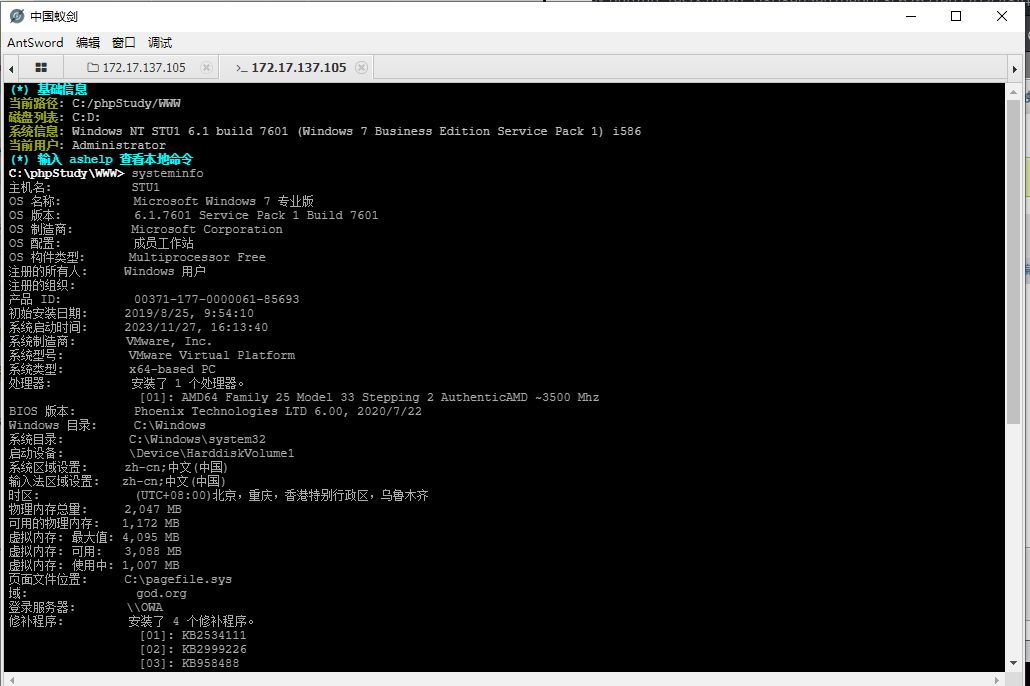This screenshot has width=1030, height=686.
Task: Click the virtual memory max '4,095 MB'
Action: 150,537
